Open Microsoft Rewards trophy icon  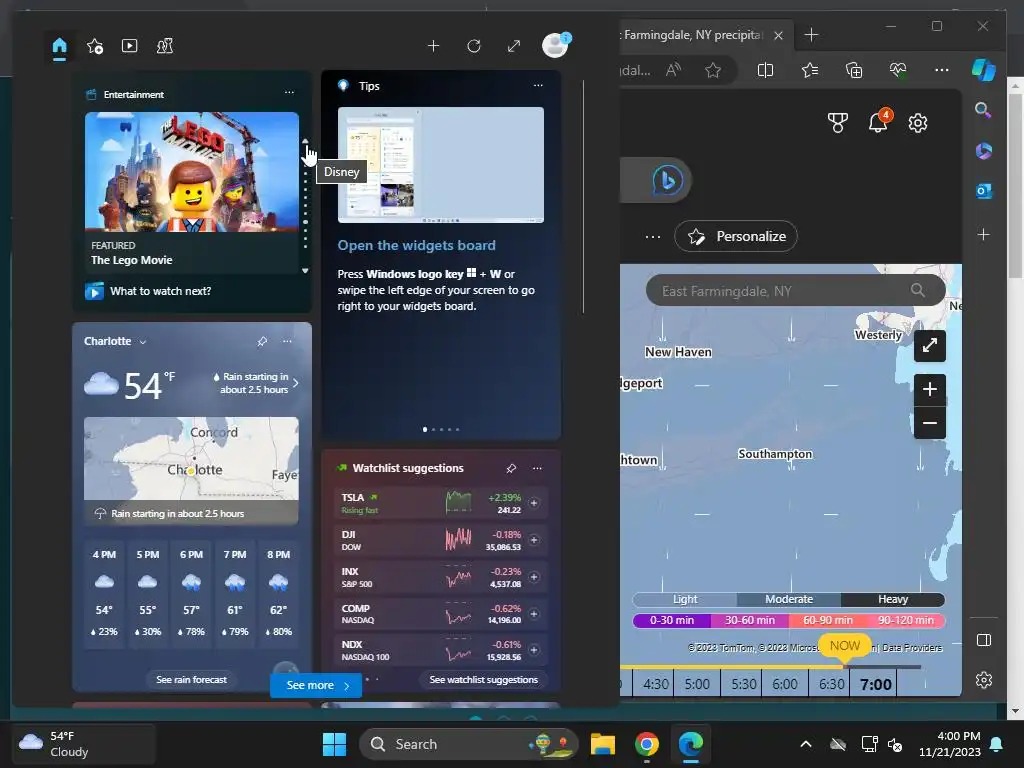[837, 123]
